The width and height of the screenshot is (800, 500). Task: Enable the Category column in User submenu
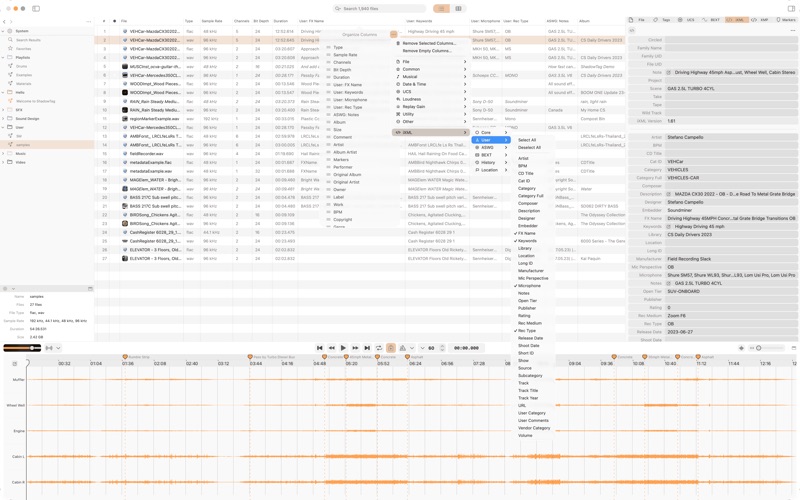click(x=531, y=188)
